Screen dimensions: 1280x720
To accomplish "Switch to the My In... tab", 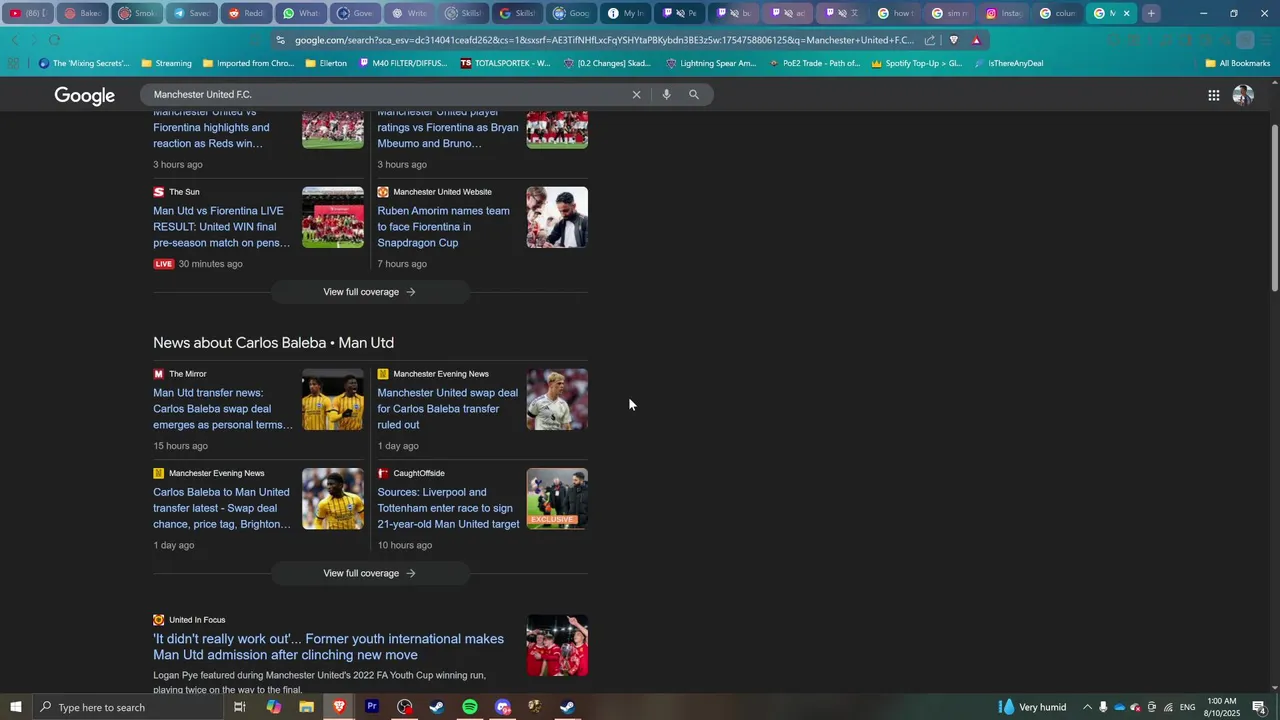I will [x=625, y=13].
